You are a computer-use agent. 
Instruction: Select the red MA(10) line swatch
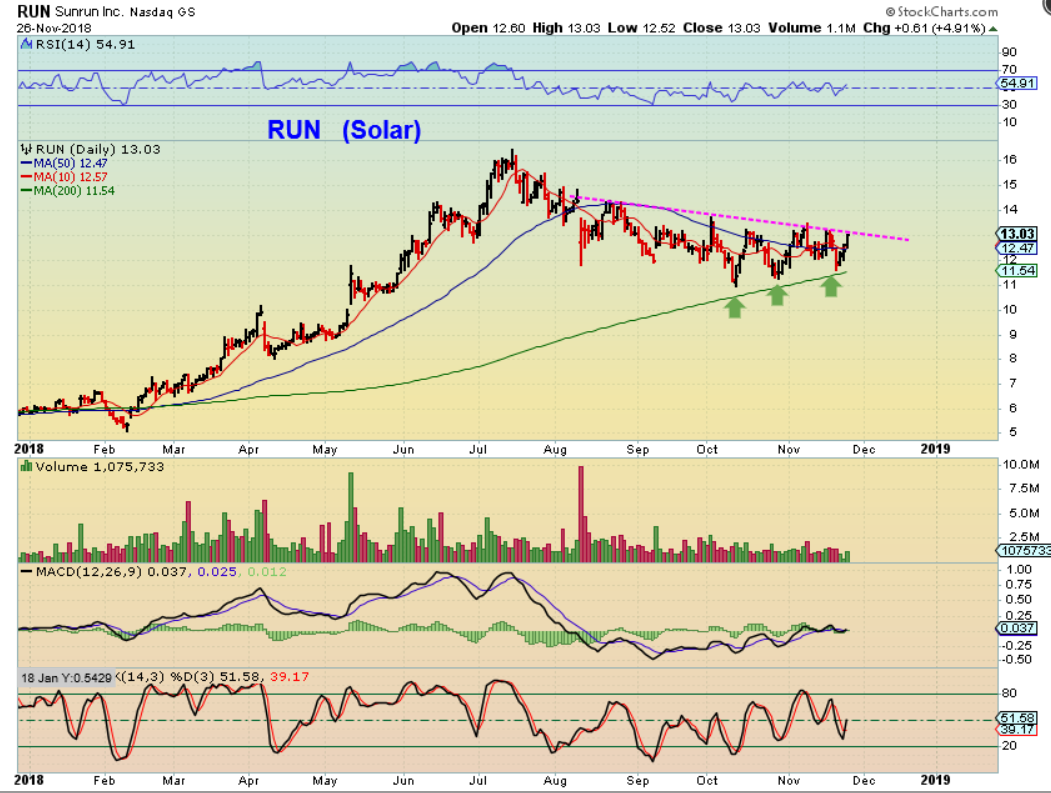click(x=27, y=177)
